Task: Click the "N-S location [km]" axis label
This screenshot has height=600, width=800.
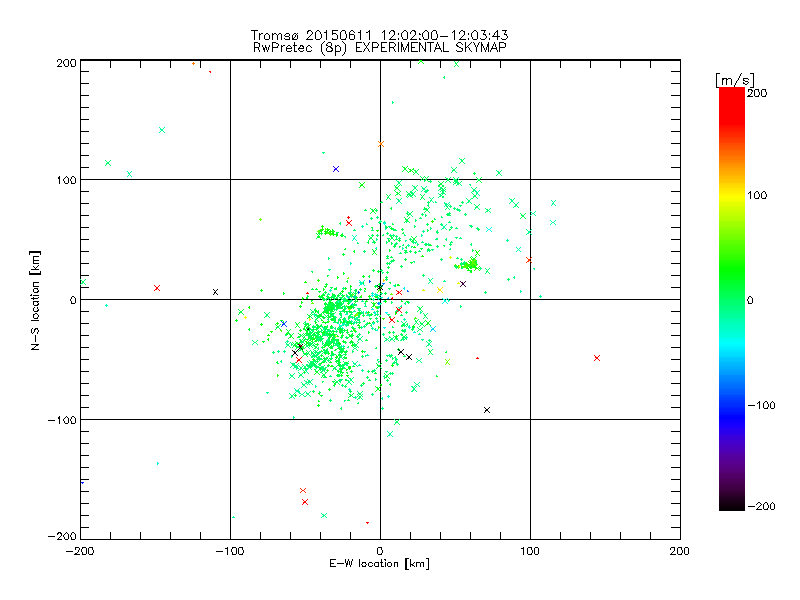Action: pos(35,300)
